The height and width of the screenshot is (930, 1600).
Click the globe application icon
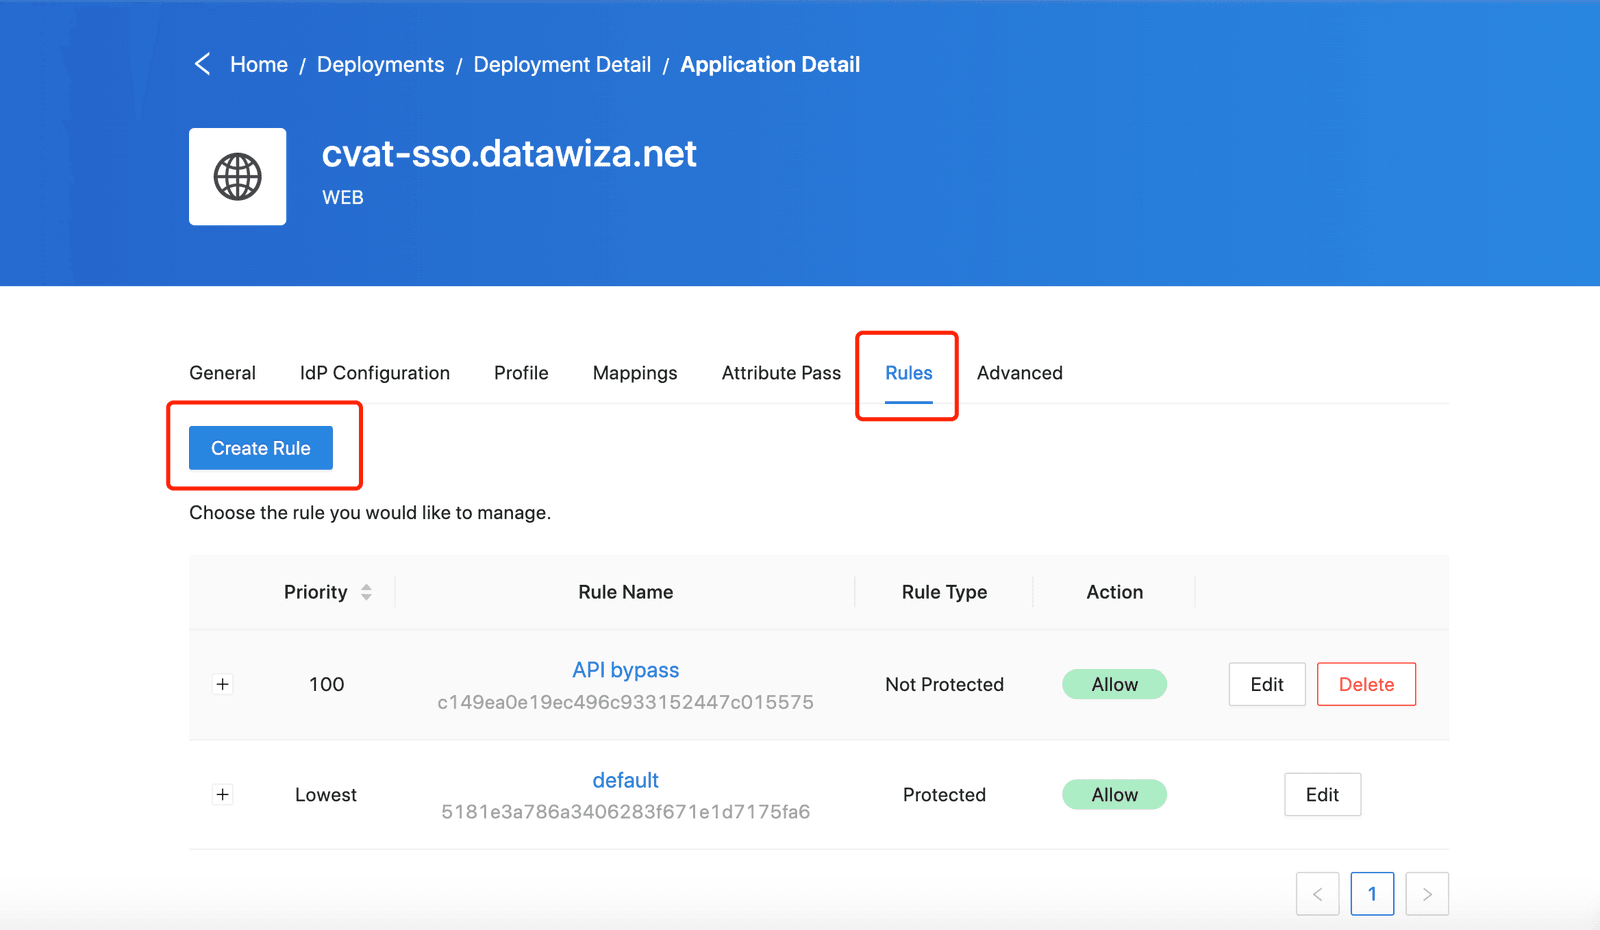tap(237, 176)
